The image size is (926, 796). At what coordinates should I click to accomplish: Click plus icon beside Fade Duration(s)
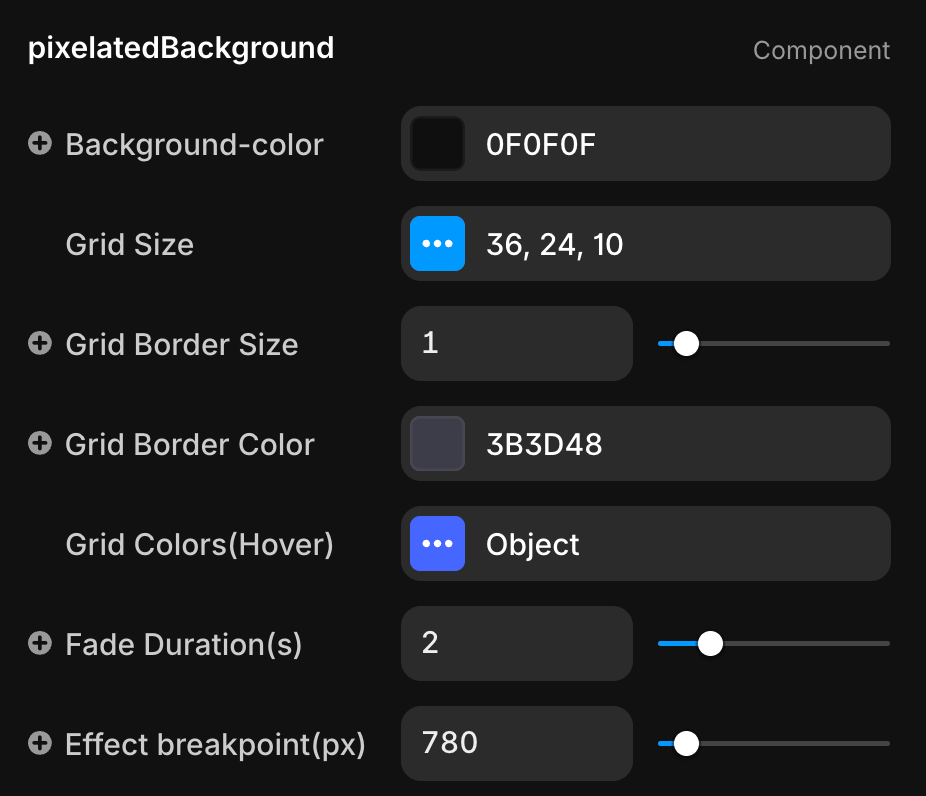(40, 644)
